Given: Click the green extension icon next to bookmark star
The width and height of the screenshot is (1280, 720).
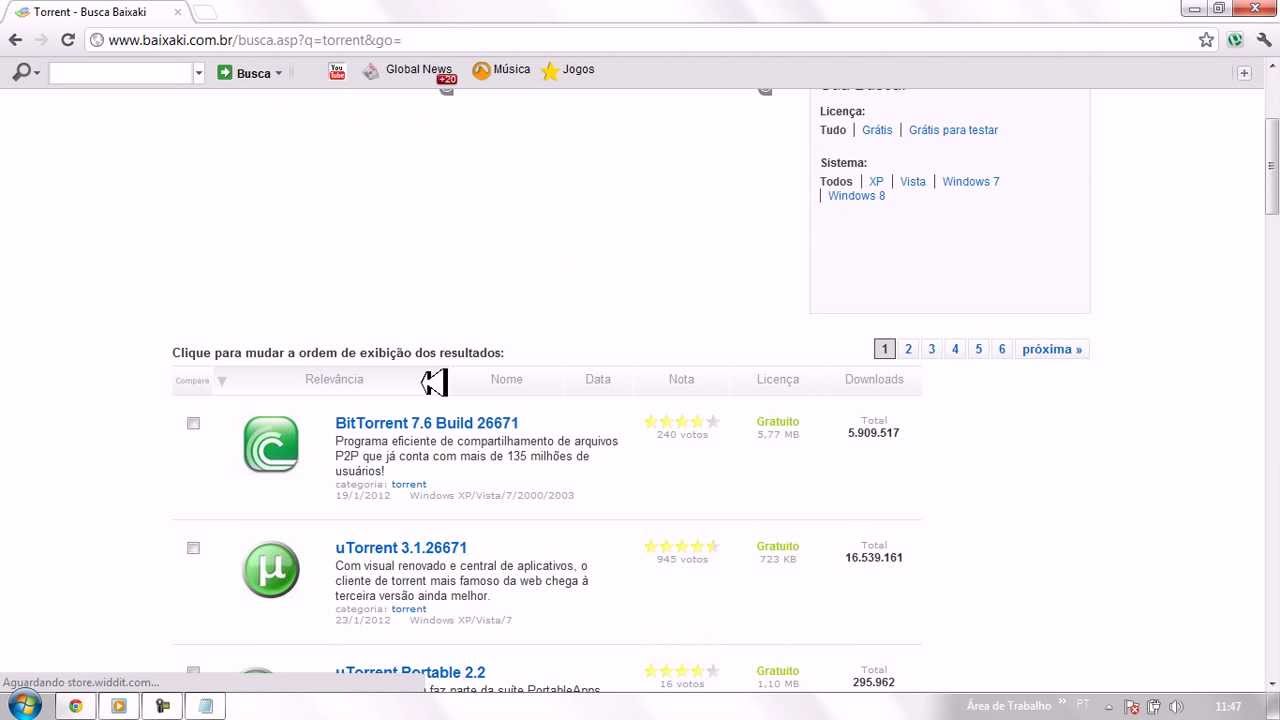Looking at the screenshot, I should pyautogui.click(x=1235, y=40).
